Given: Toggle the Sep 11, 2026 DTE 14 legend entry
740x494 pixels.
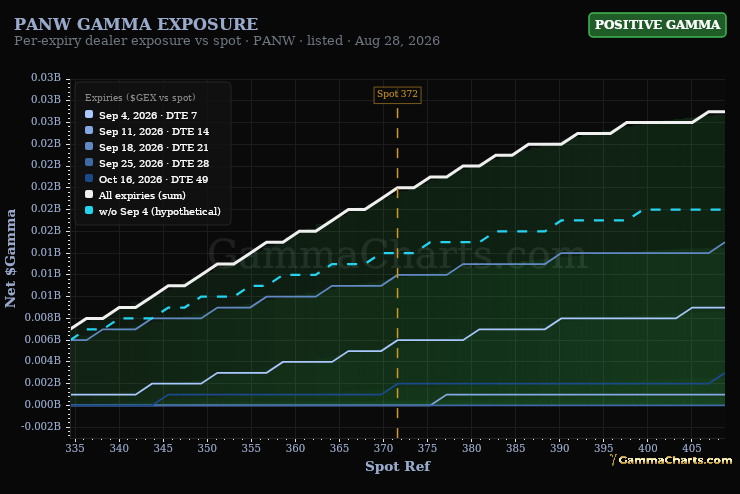Looking at the screenshot, I should click(x=147, y=131).
